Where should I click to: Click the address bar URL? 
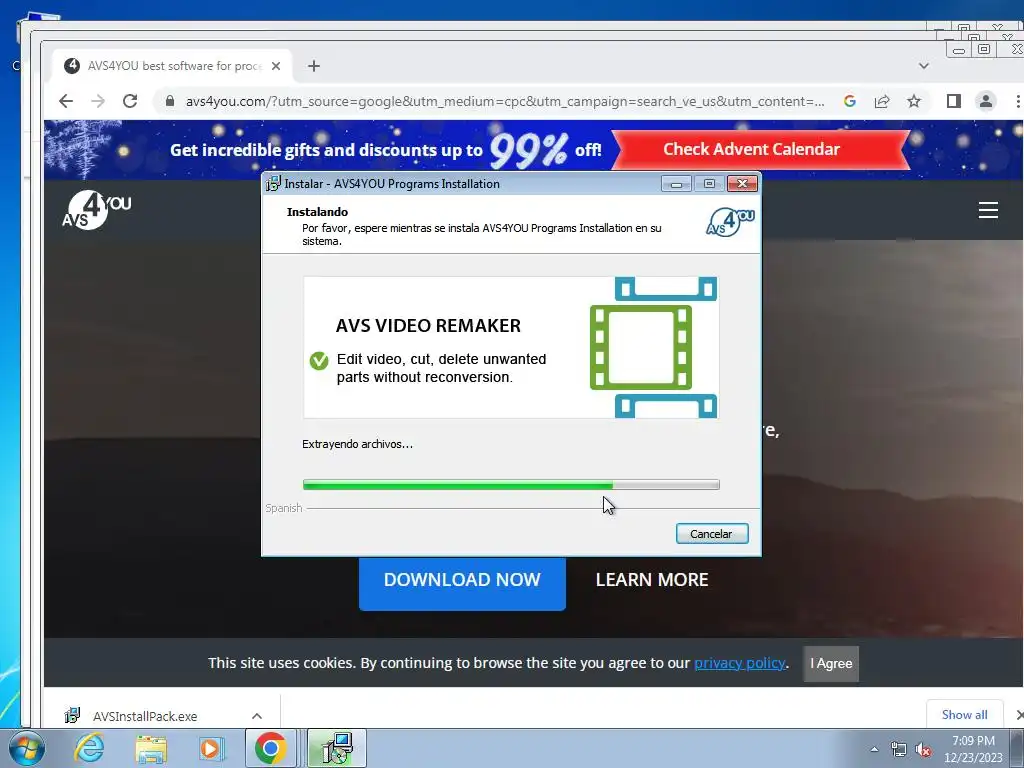[x=505, y=101]
